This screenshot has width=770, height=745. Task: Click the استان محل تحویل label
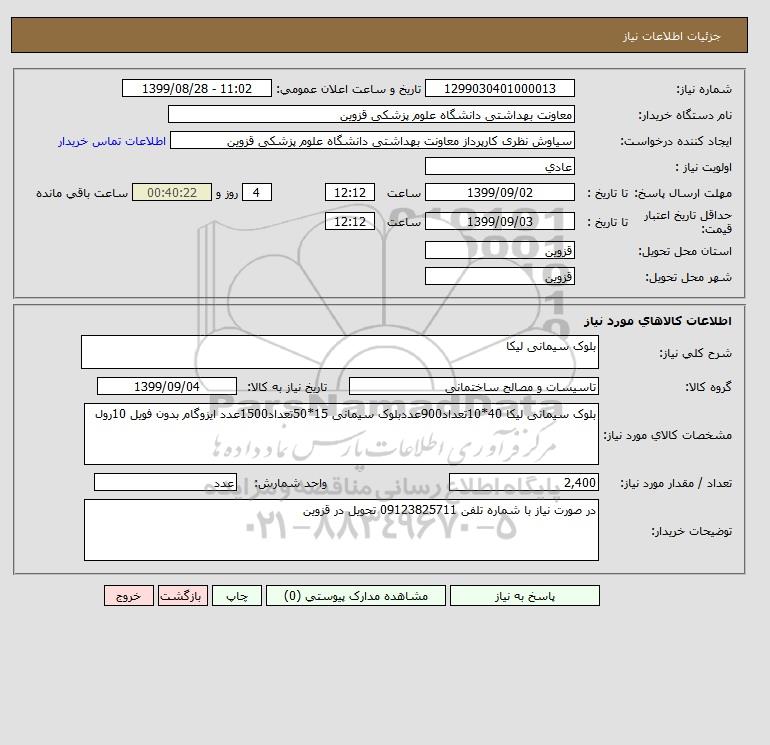[x=685, y=251]
